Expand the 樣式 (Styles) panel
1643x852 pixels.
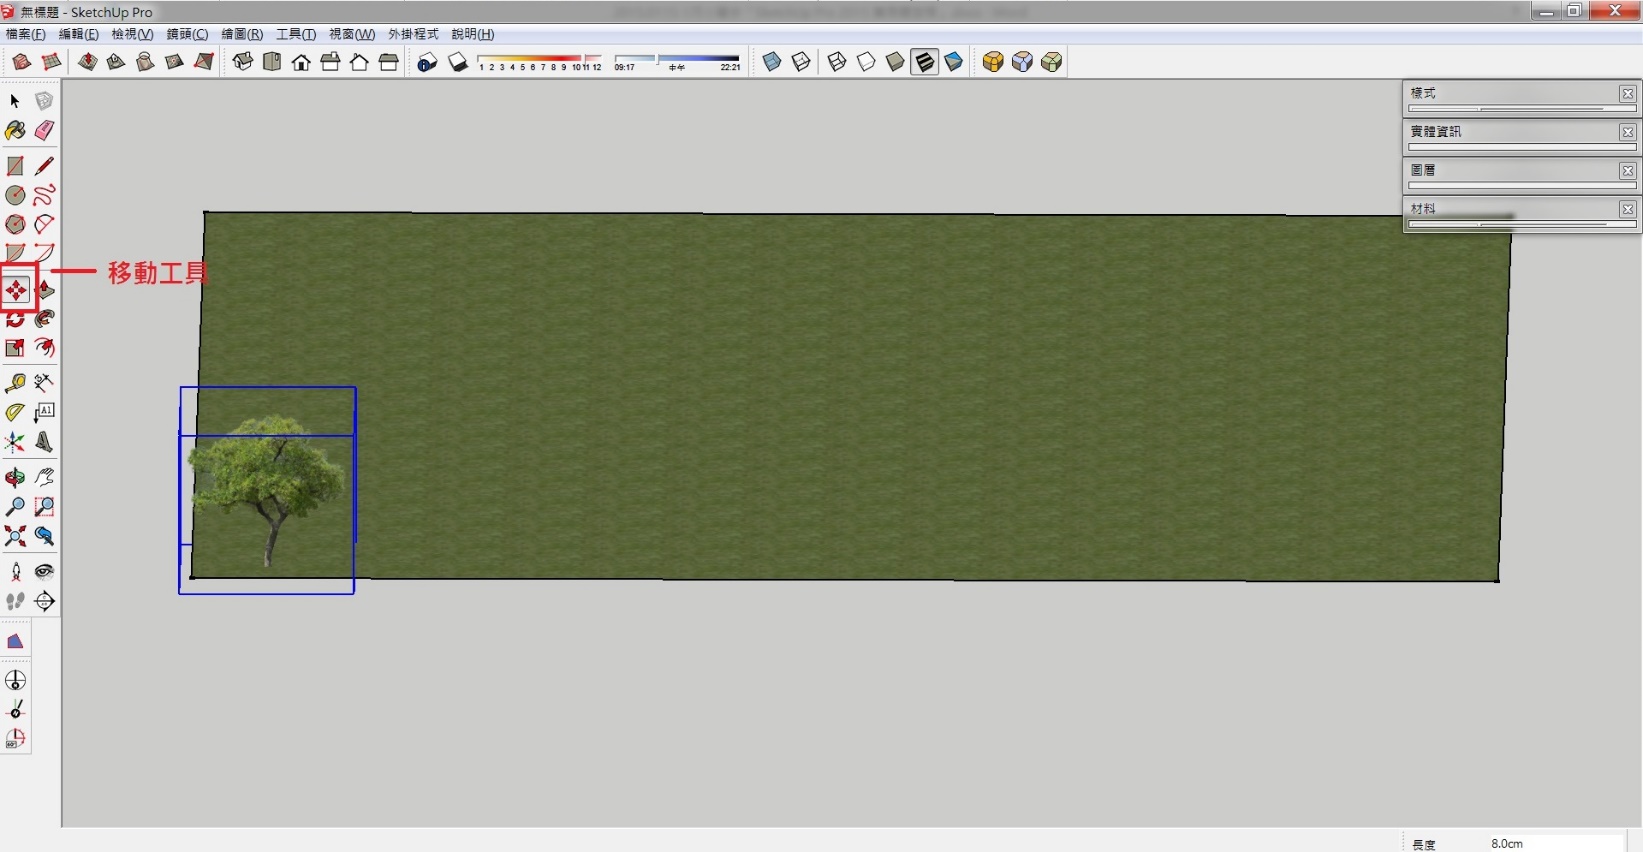(1510, 93)
